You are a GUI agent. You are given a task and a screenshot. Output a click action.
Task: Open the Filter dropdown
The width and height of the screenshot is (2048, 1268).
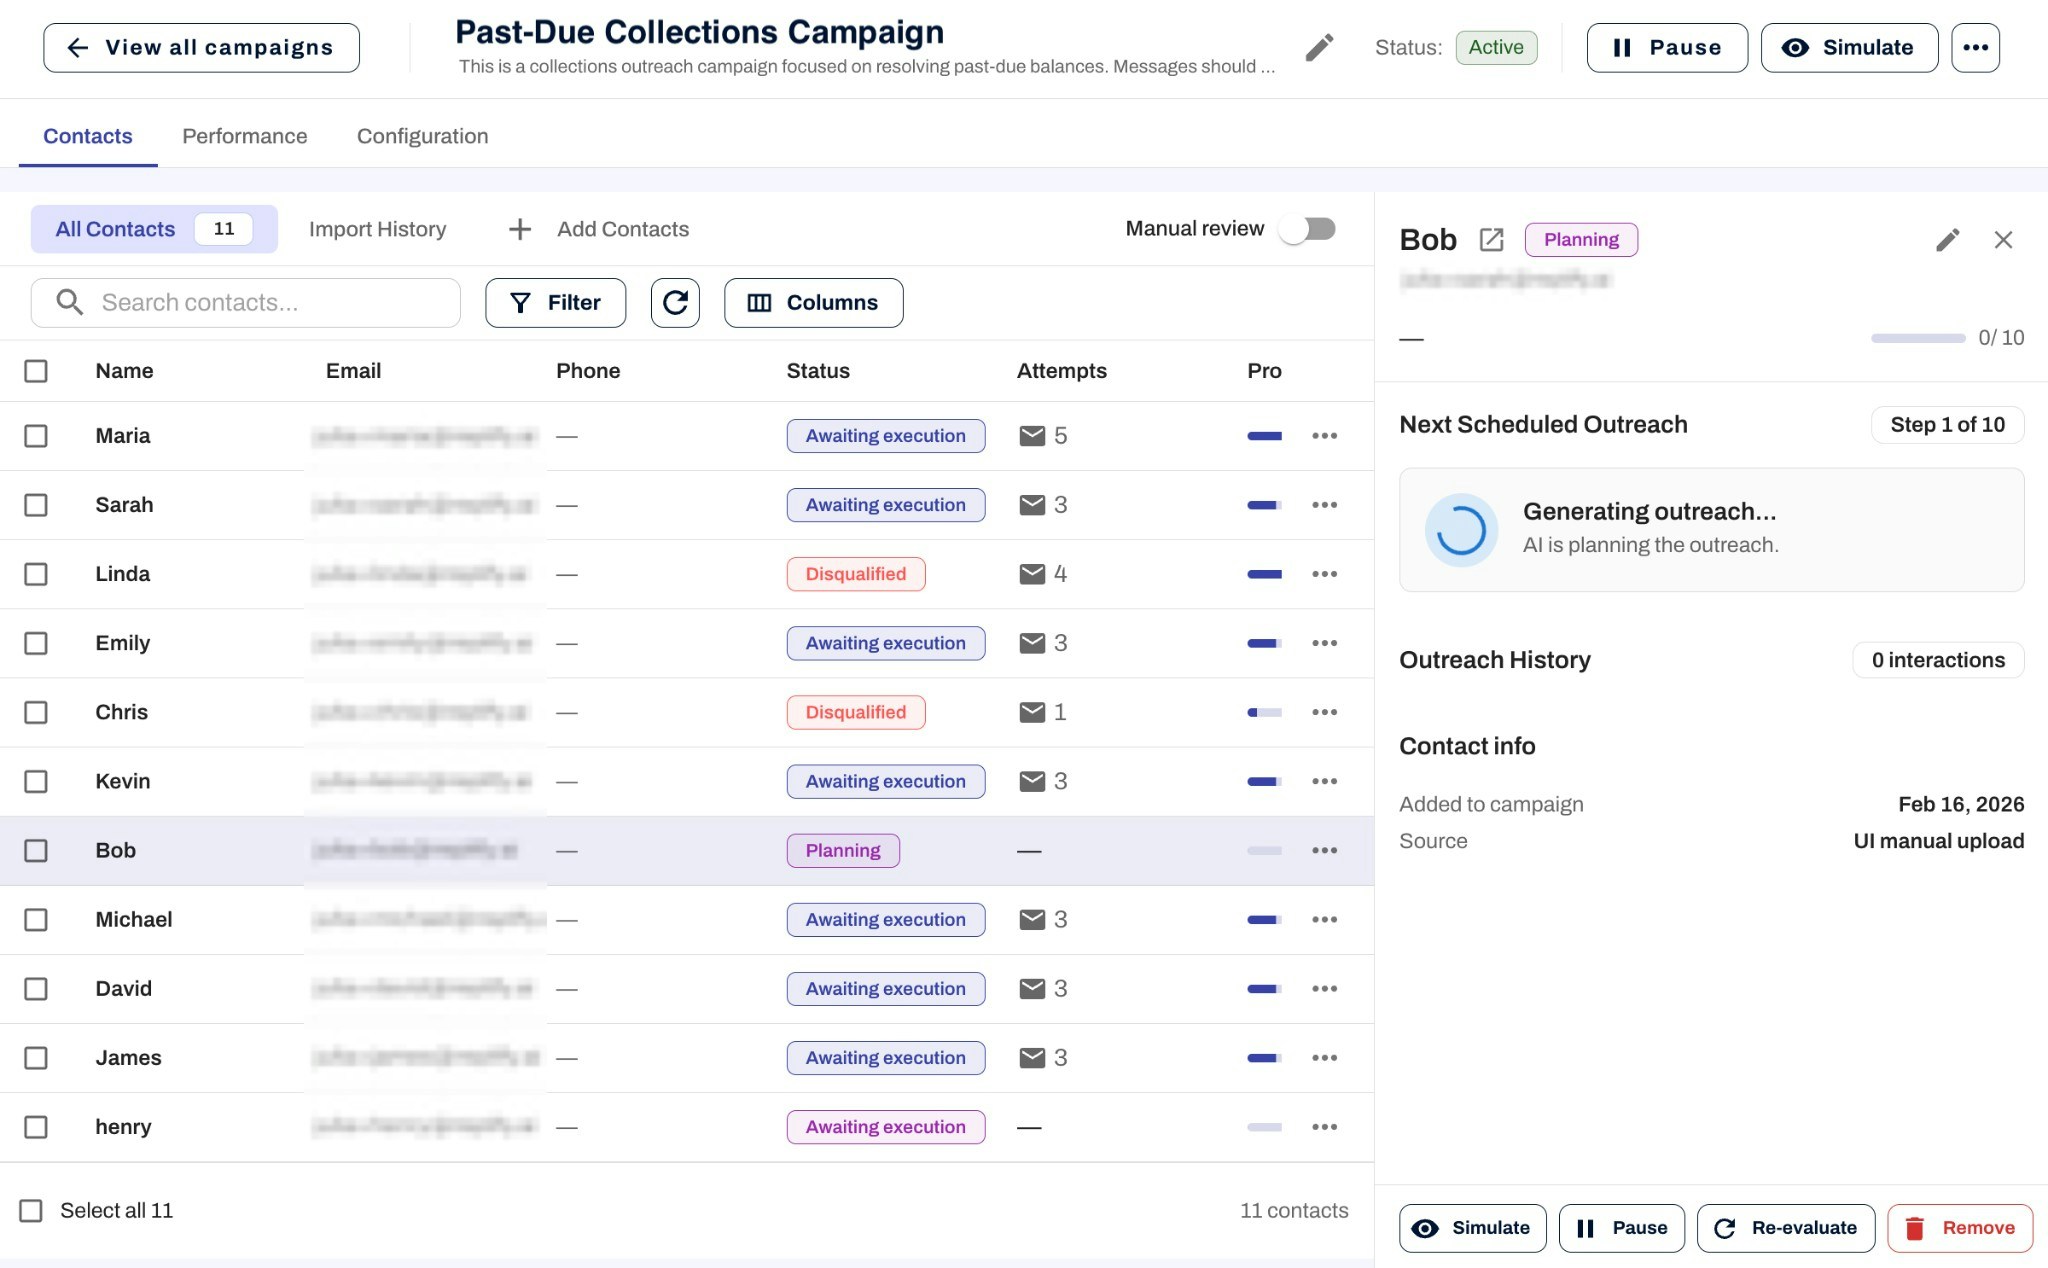coord(555,302)
